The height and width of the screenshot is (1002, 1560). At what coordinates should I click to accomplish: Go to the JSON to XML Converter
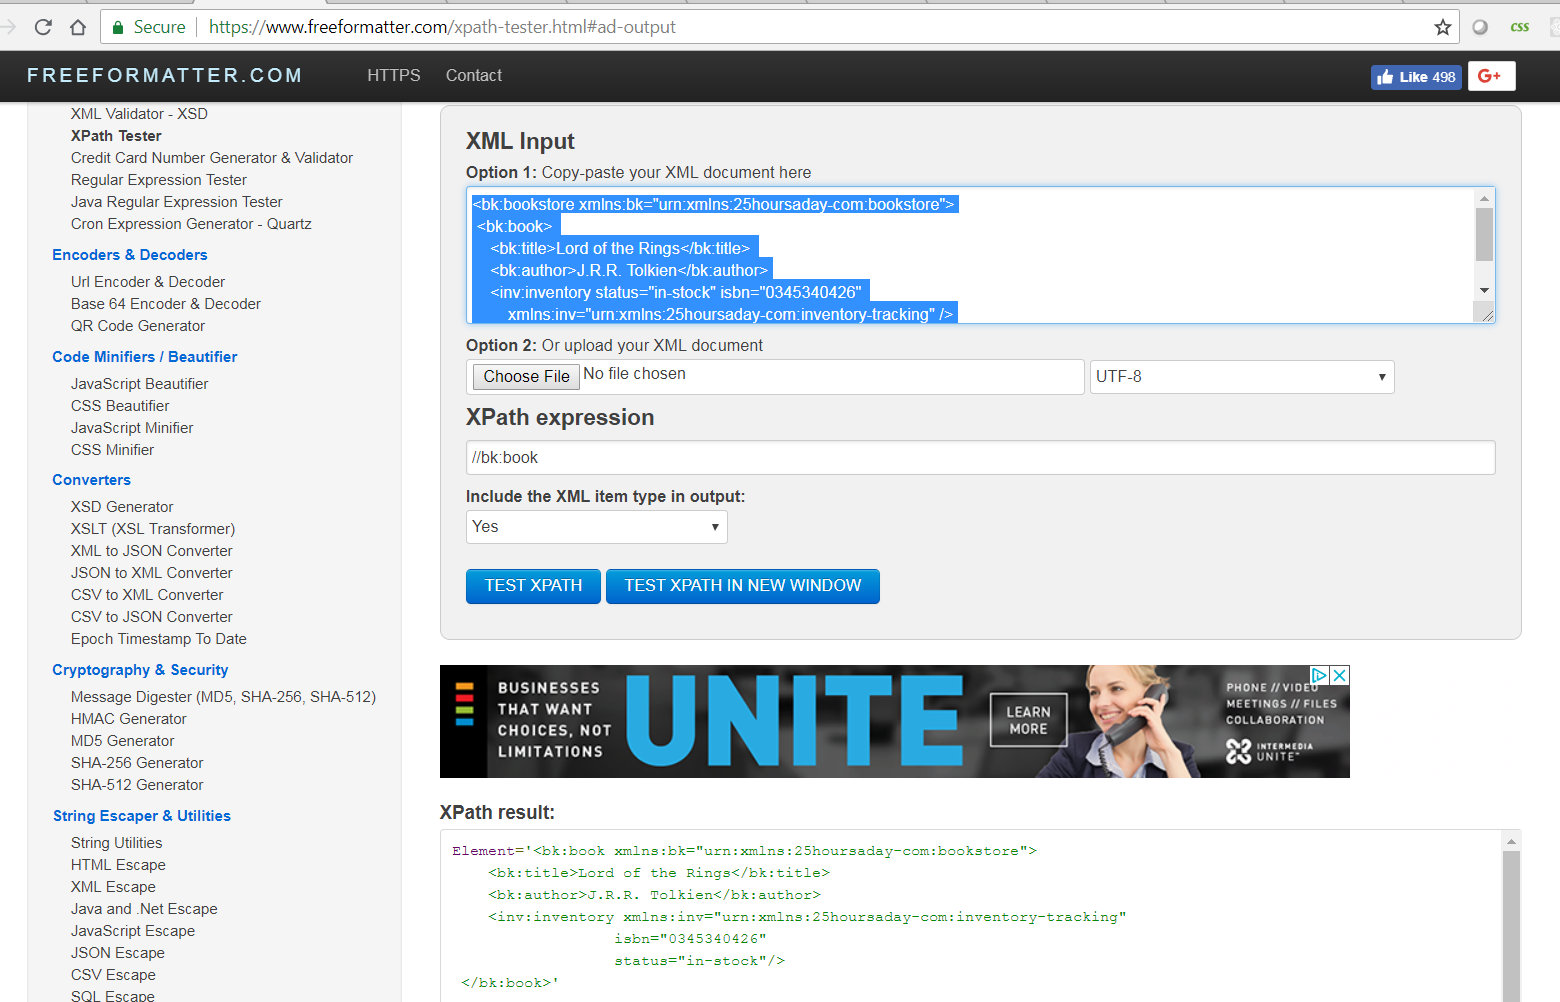[x=151, y=572]
